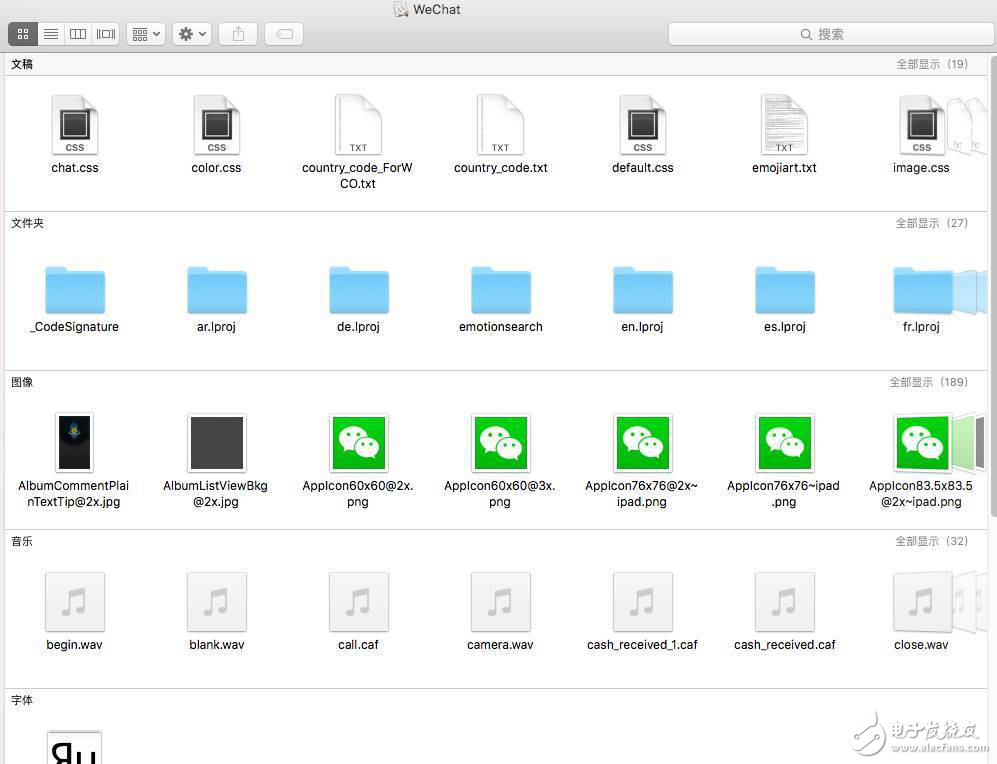Image resolution: width=997 pixels, height=764 pixels.
Task: Switch to list view mode
Action: [x=51, y=34]
